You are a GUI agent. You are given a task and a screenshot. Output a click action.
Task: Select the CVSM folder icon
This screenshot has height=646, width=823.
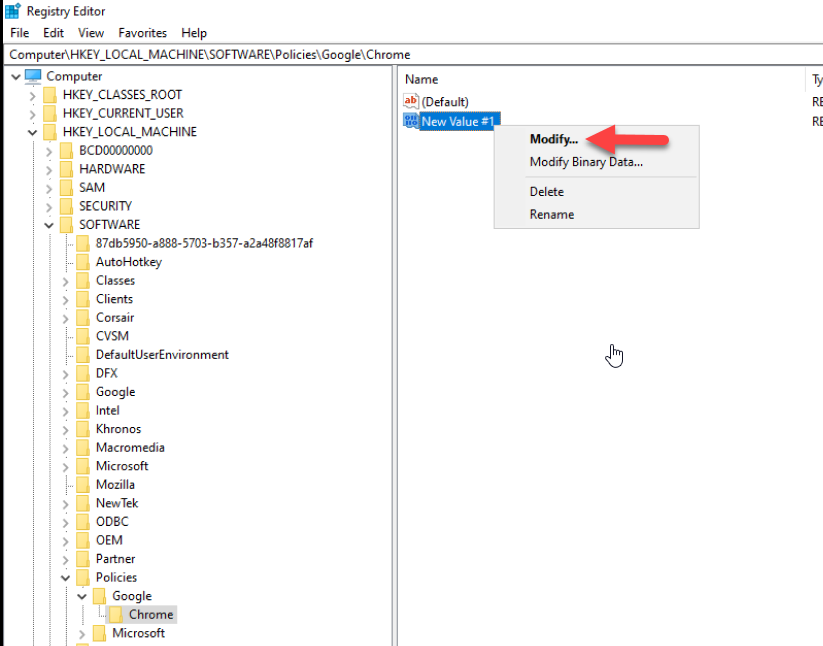point(83,336)
